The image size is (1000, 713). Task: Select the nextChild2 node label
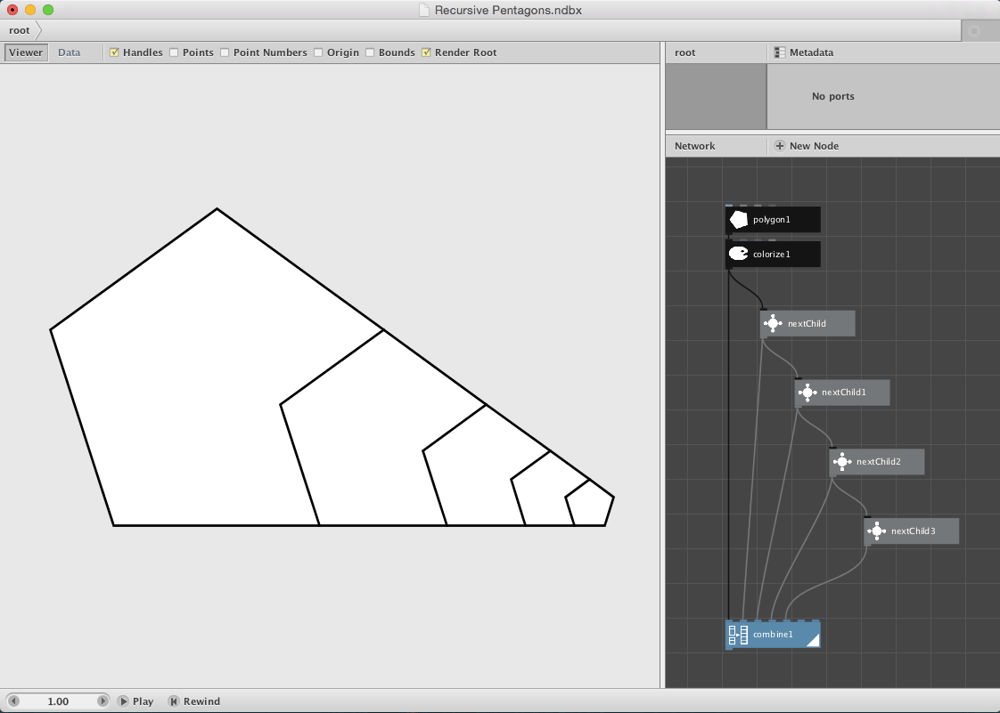878,462
